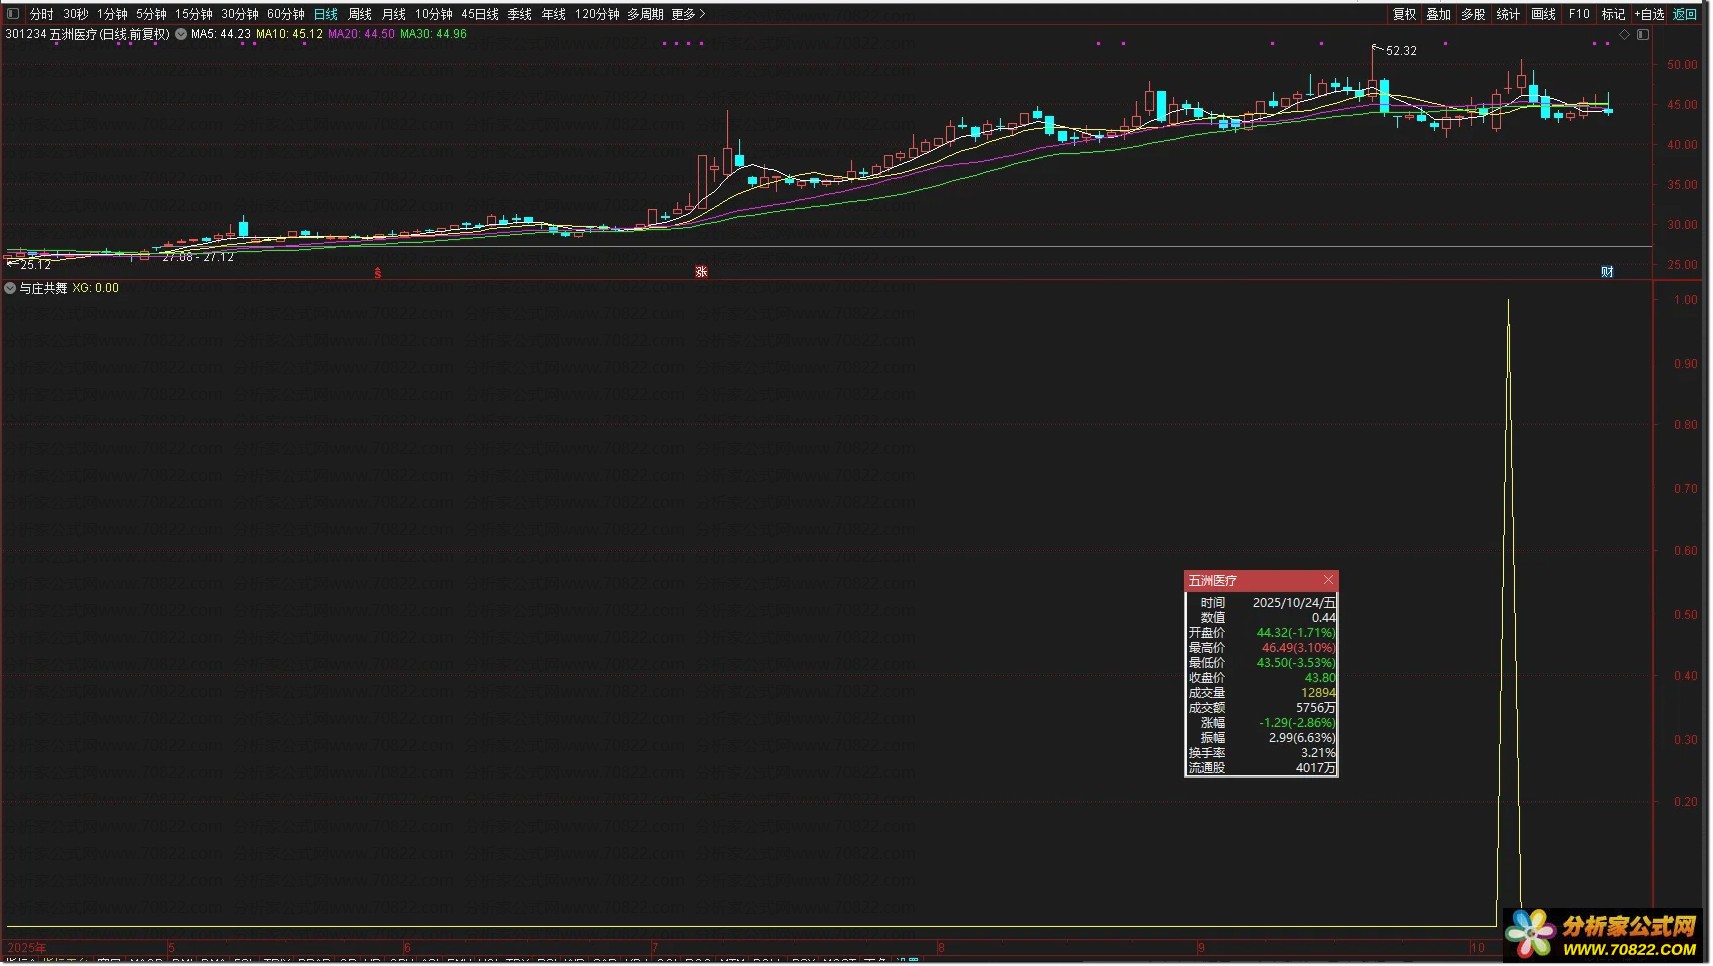Select the 10分钟 period

(434, 14)
